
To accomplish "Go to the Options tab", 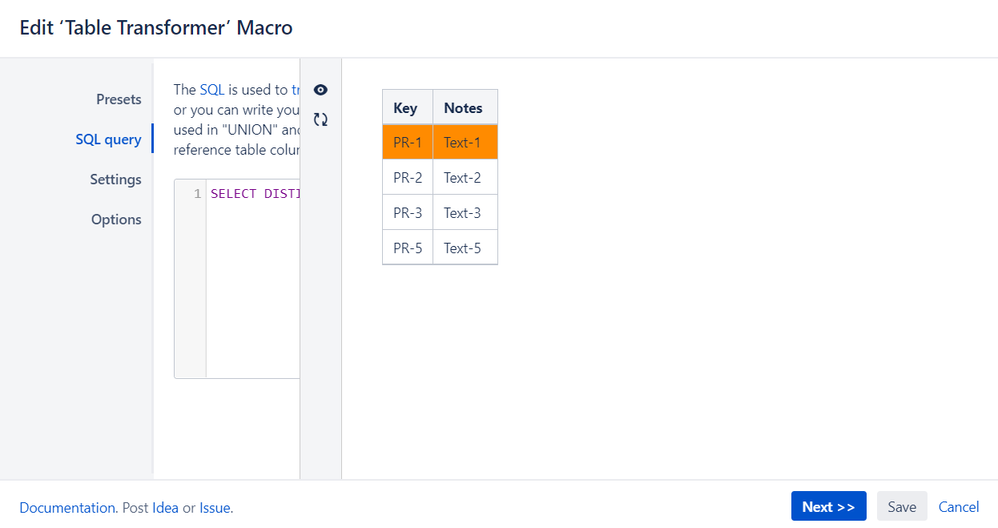I will click(116, 219).
